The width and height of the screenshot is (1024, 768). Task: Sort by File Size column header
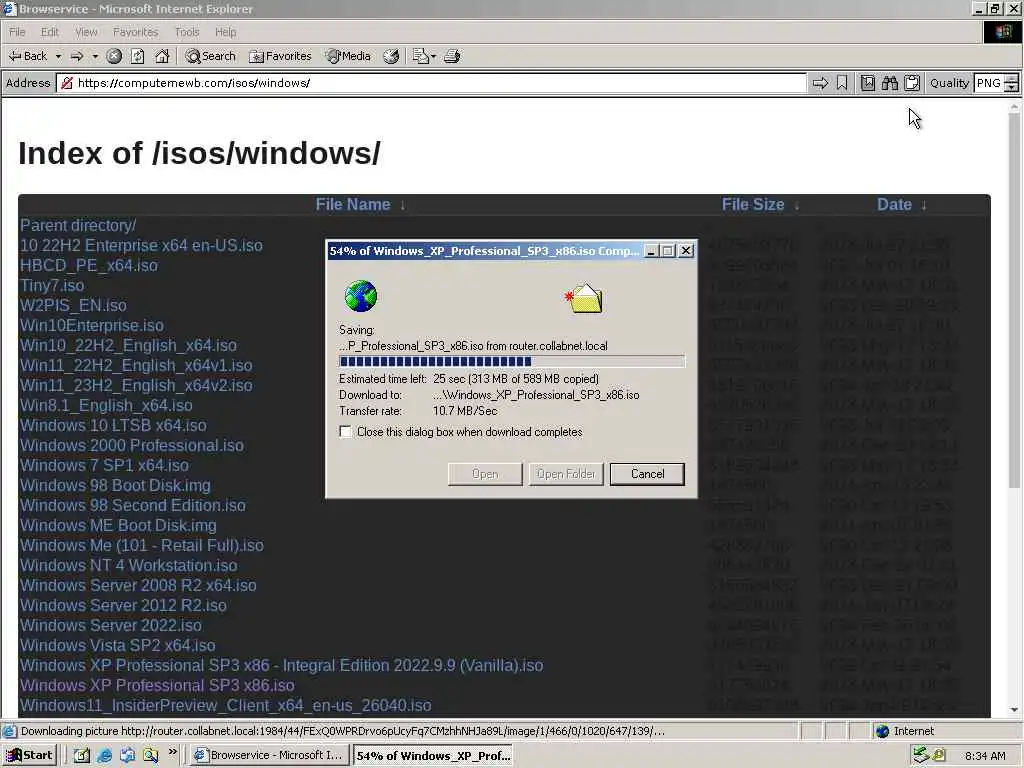pos(752,204)
